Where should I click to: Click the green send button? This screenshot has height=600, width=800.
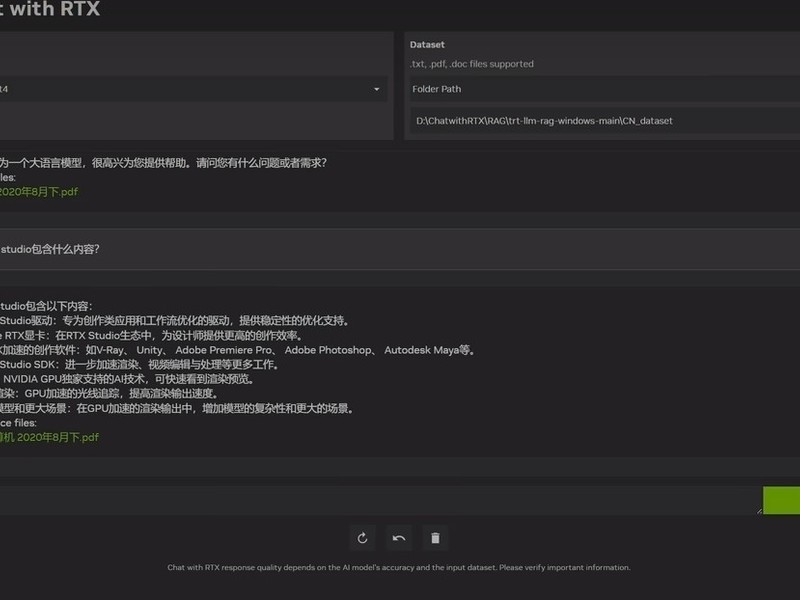click(x=782, y=500)
